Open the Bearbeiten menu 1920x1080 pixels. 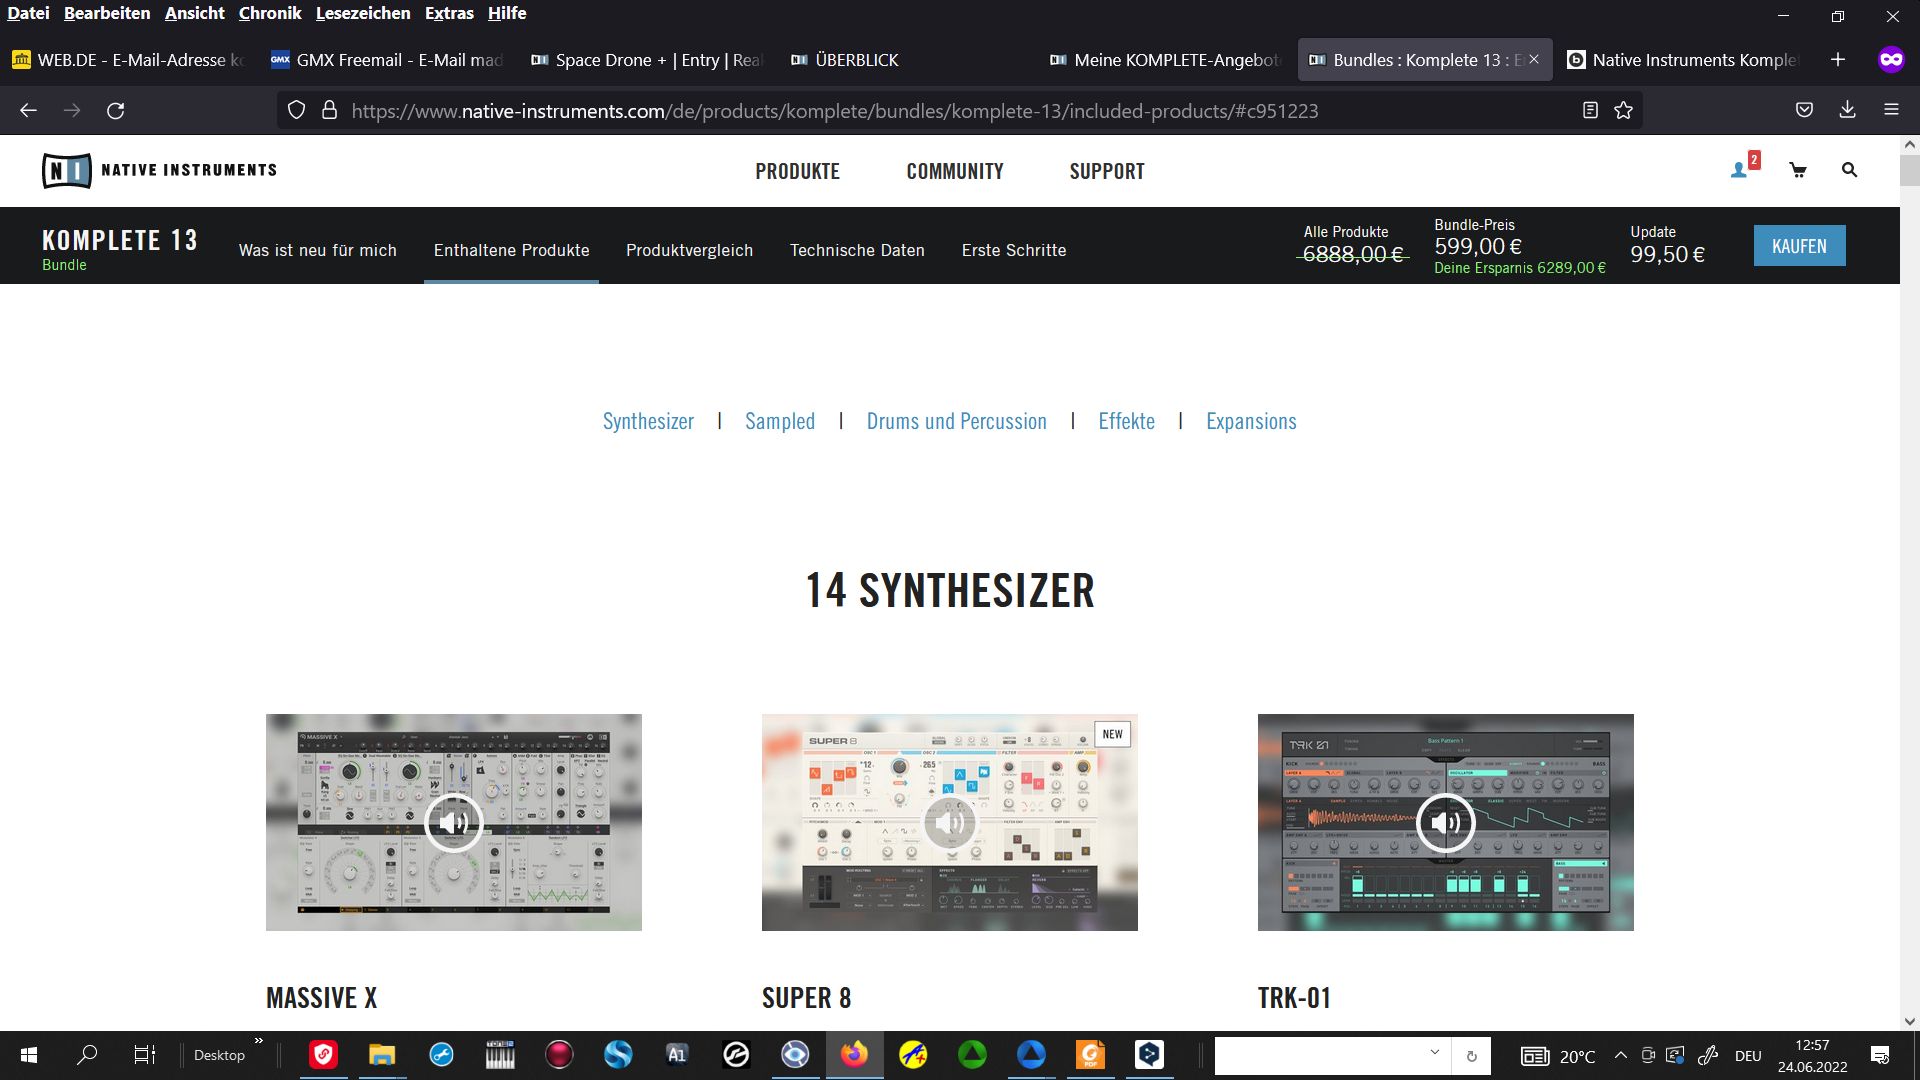(107, 13)
